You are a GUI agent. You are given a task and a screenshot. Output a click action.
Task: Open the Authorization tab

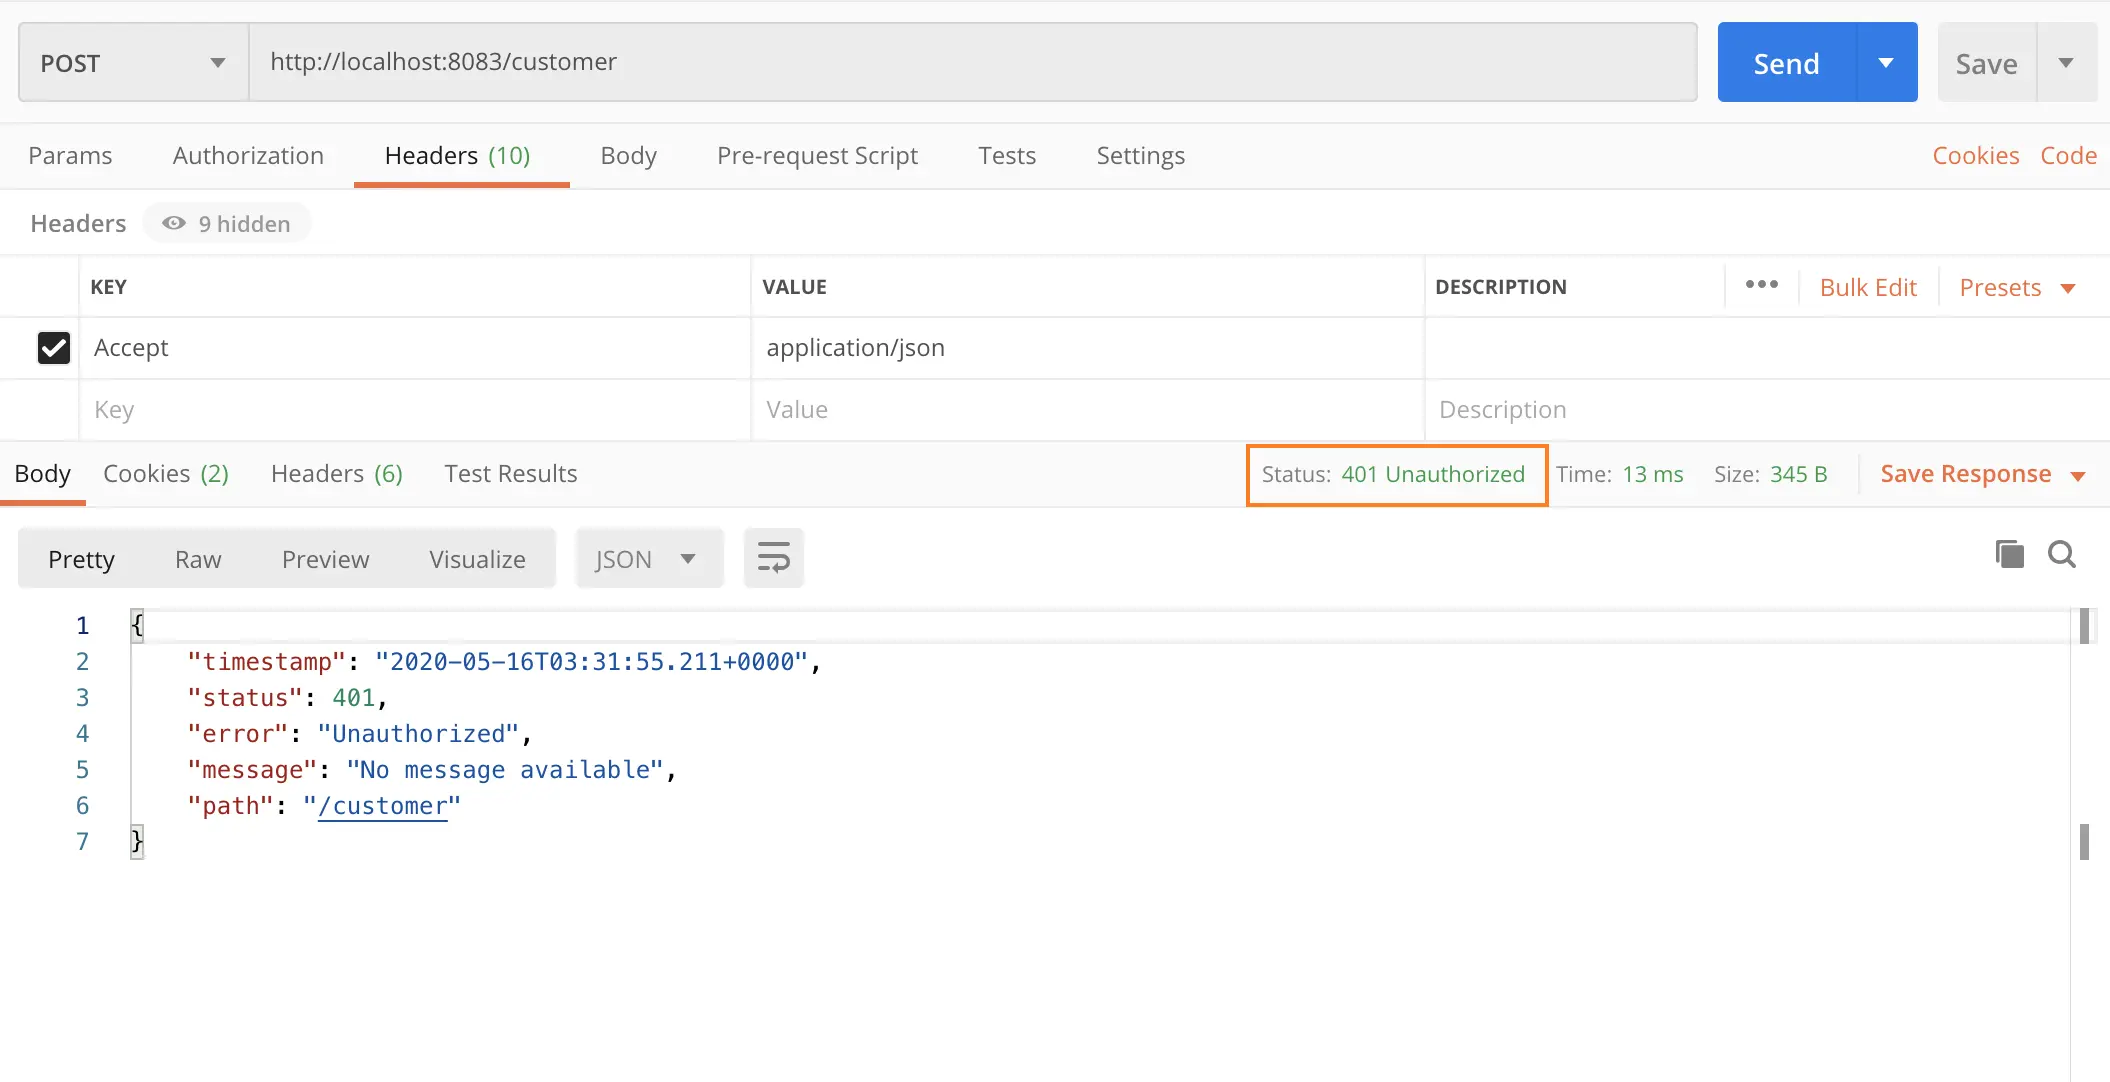pyautogui.click(x=248, y=156)
